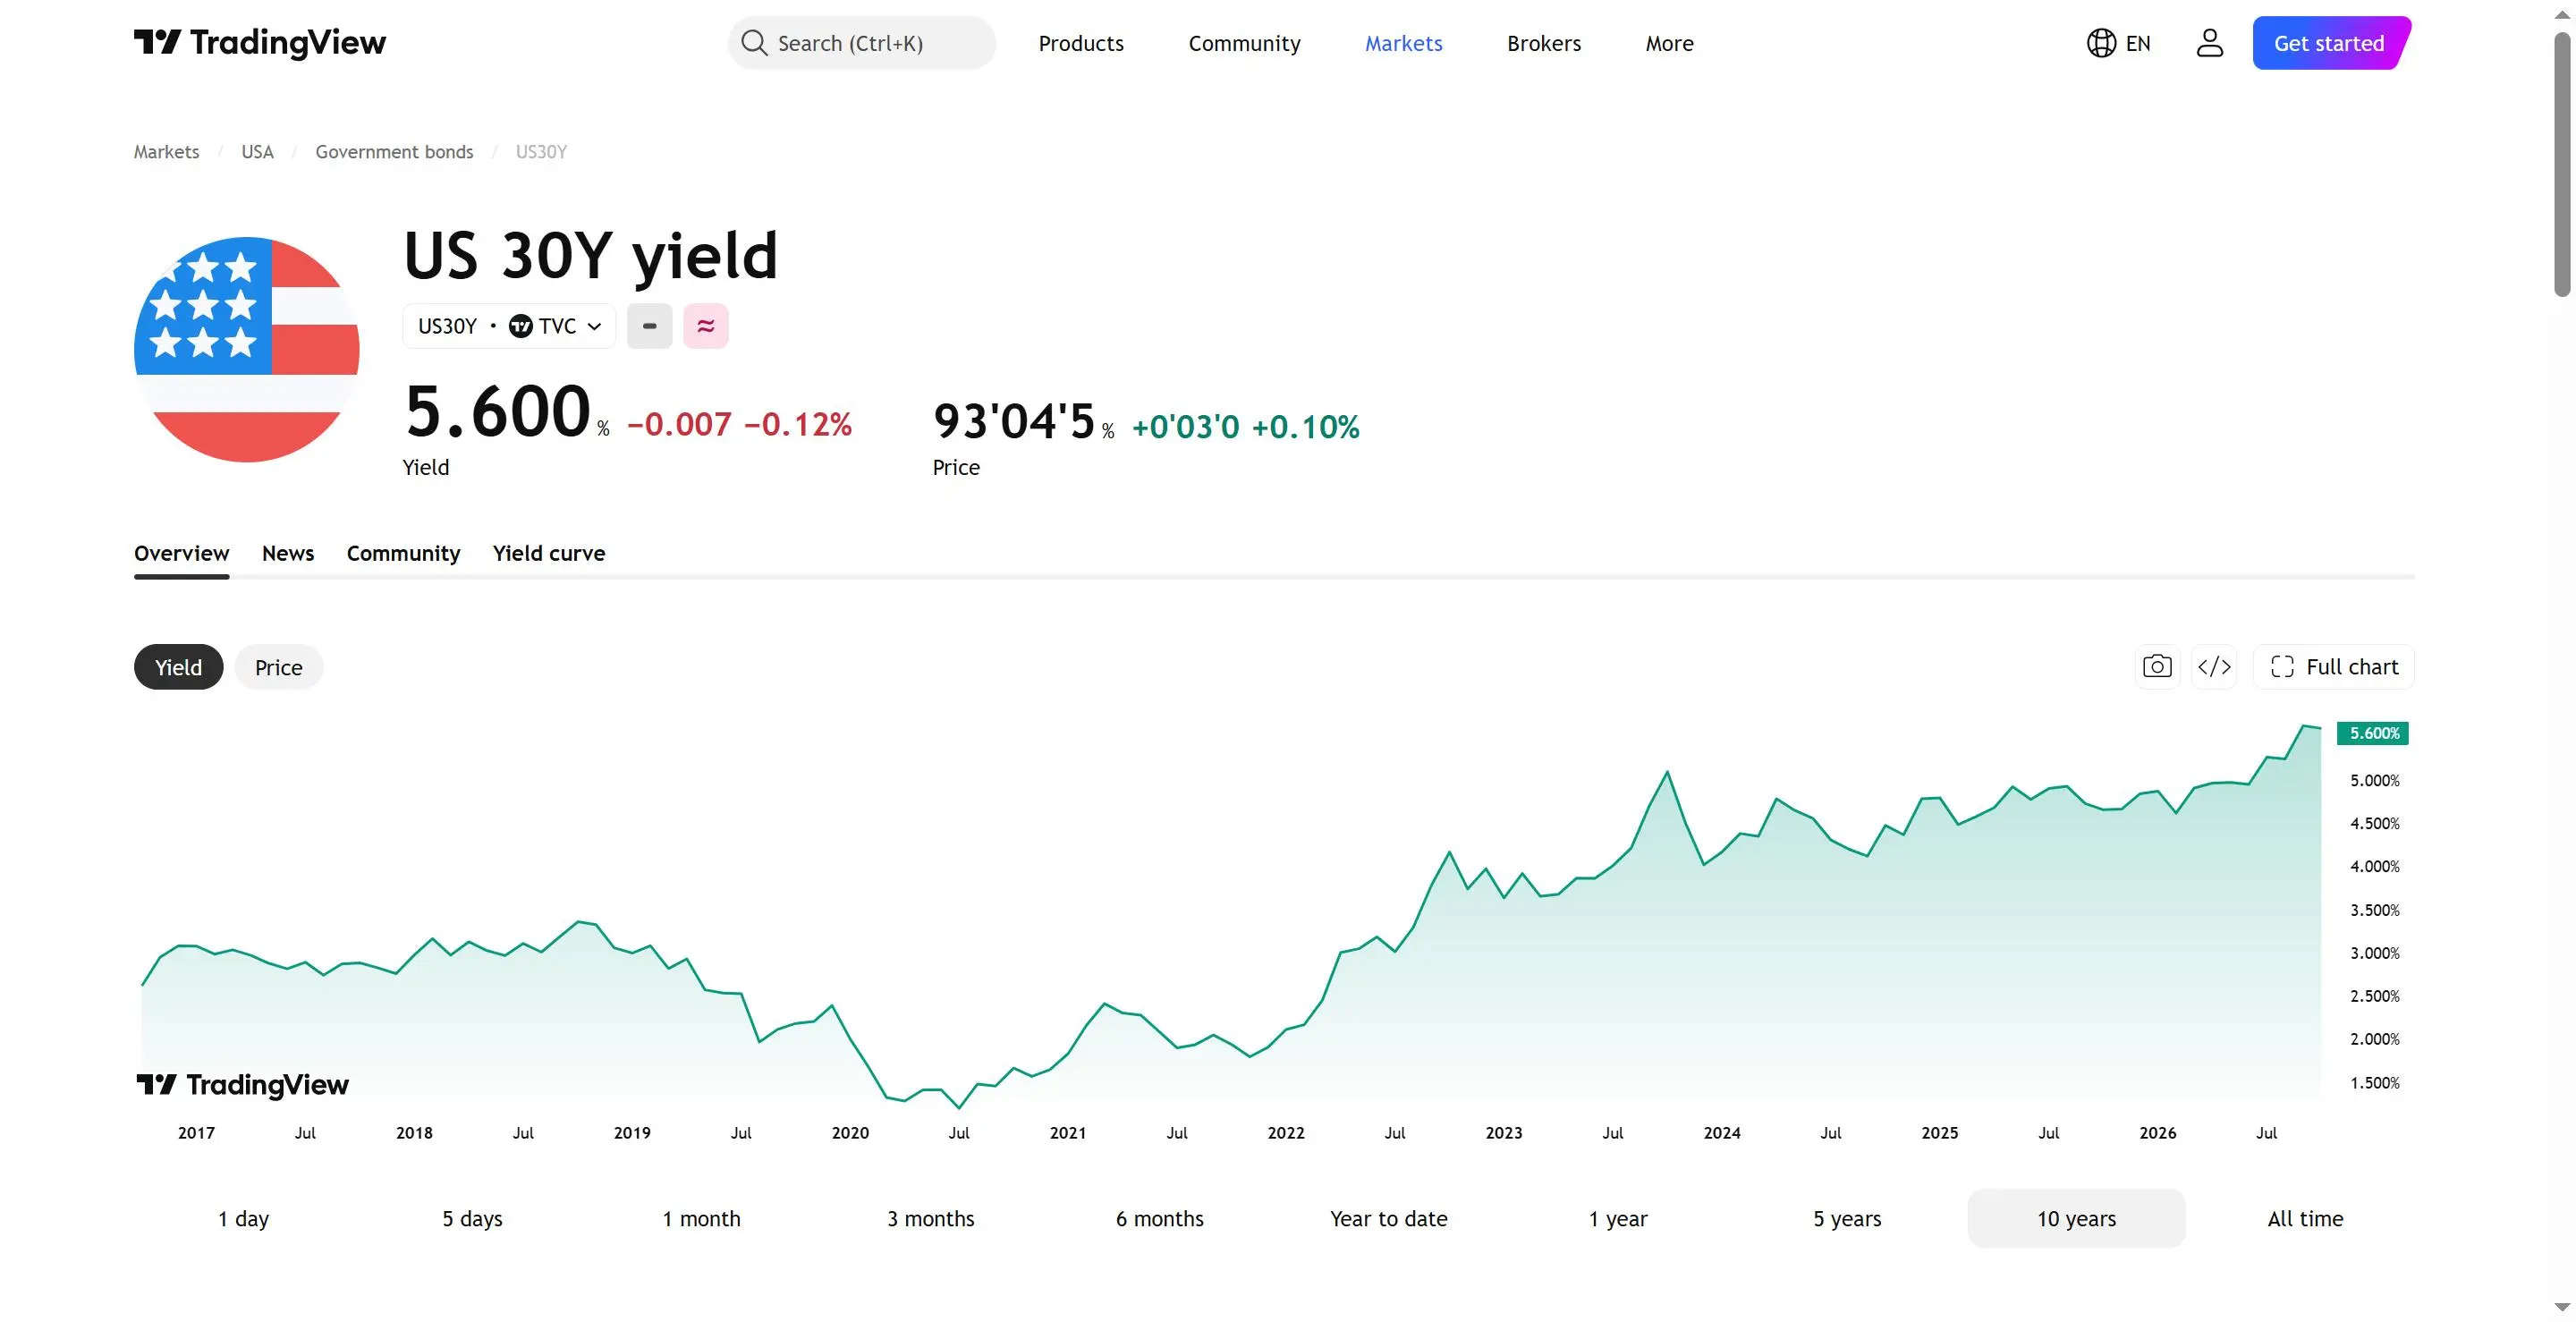Open the Markets menu

click(1403, 43)
